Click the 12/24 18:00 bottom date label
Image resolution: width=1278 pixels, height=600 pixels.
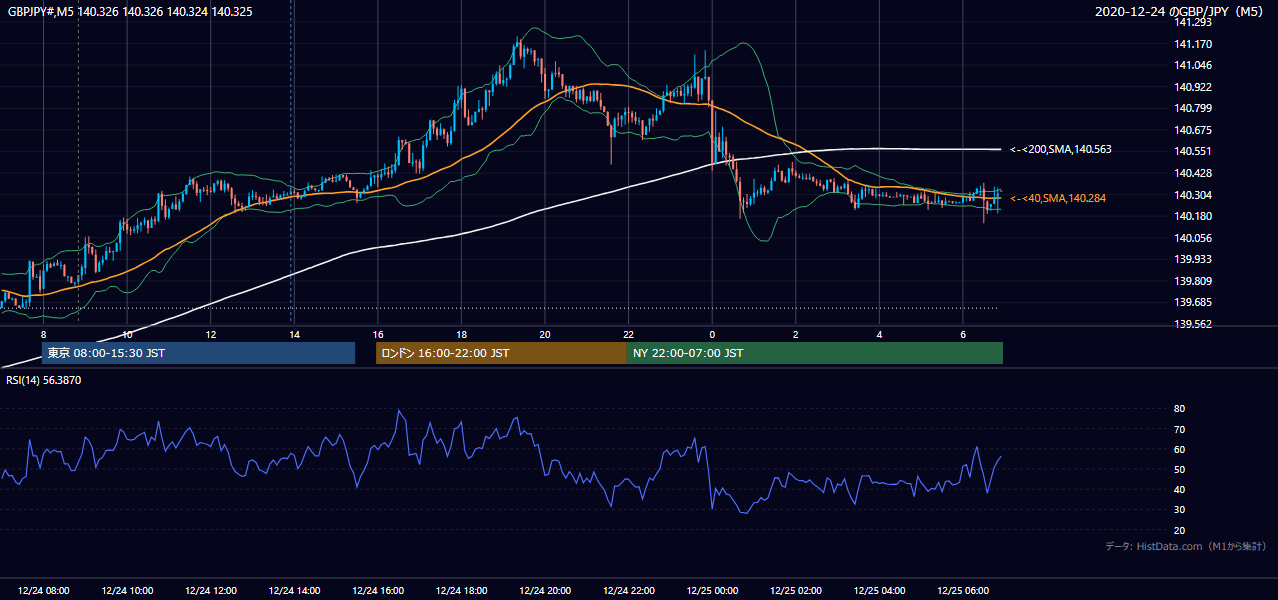pyautogui.click(x=461, y=591)
